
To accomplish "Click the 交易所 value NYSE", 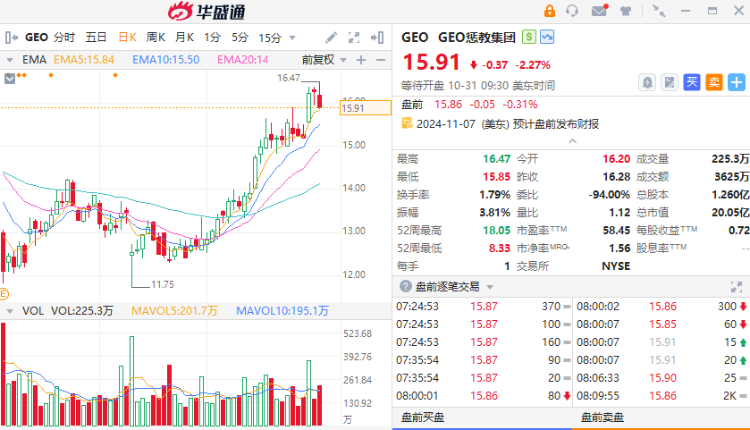I will [x=616, y=266].
